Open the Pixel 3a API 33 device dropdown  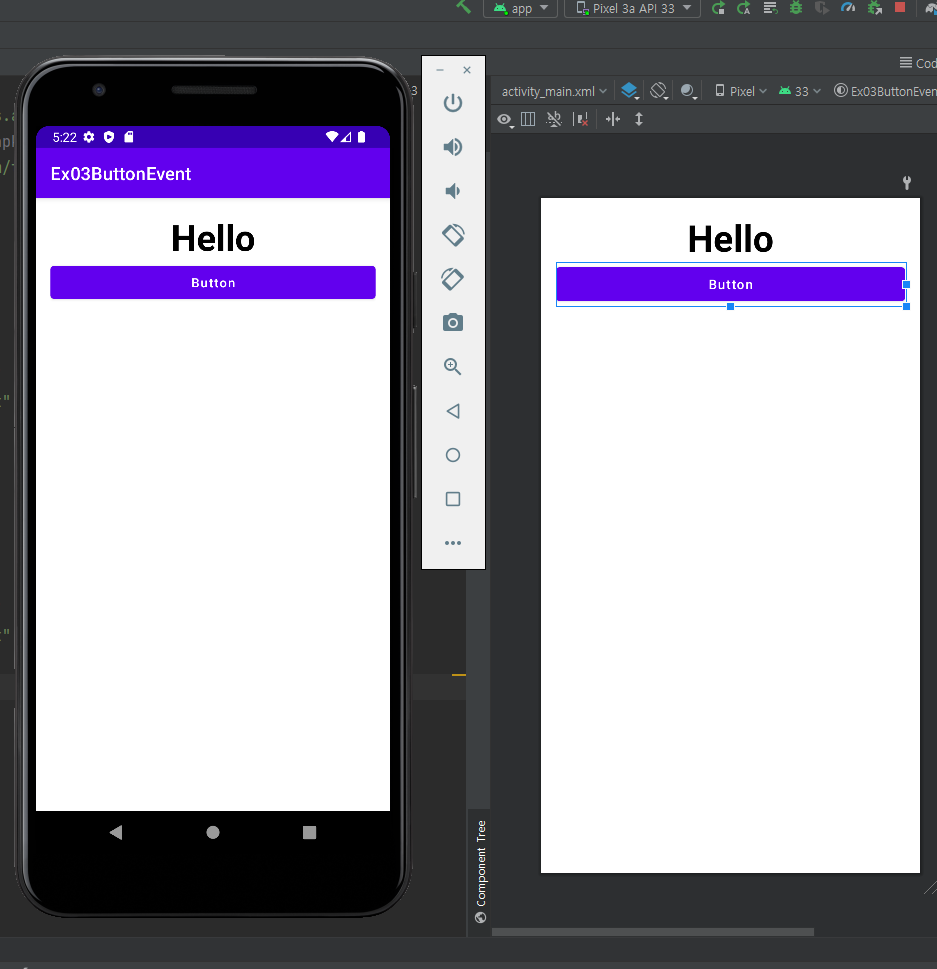632,8
